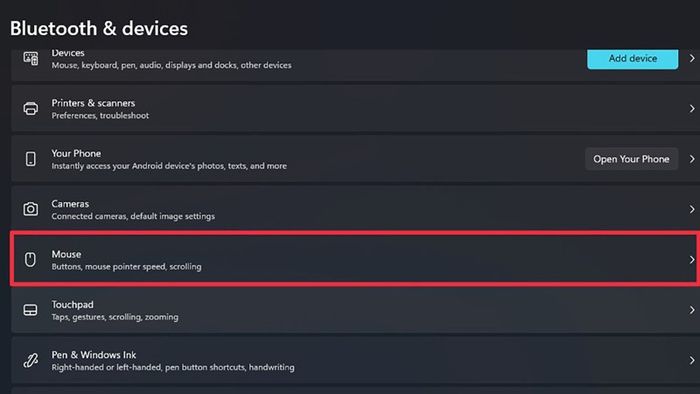The height and width of the screenshot is (394, 700).
Task: Expand the Cameras row chevron
Action: pyautogui.click(x=692, y=209)
